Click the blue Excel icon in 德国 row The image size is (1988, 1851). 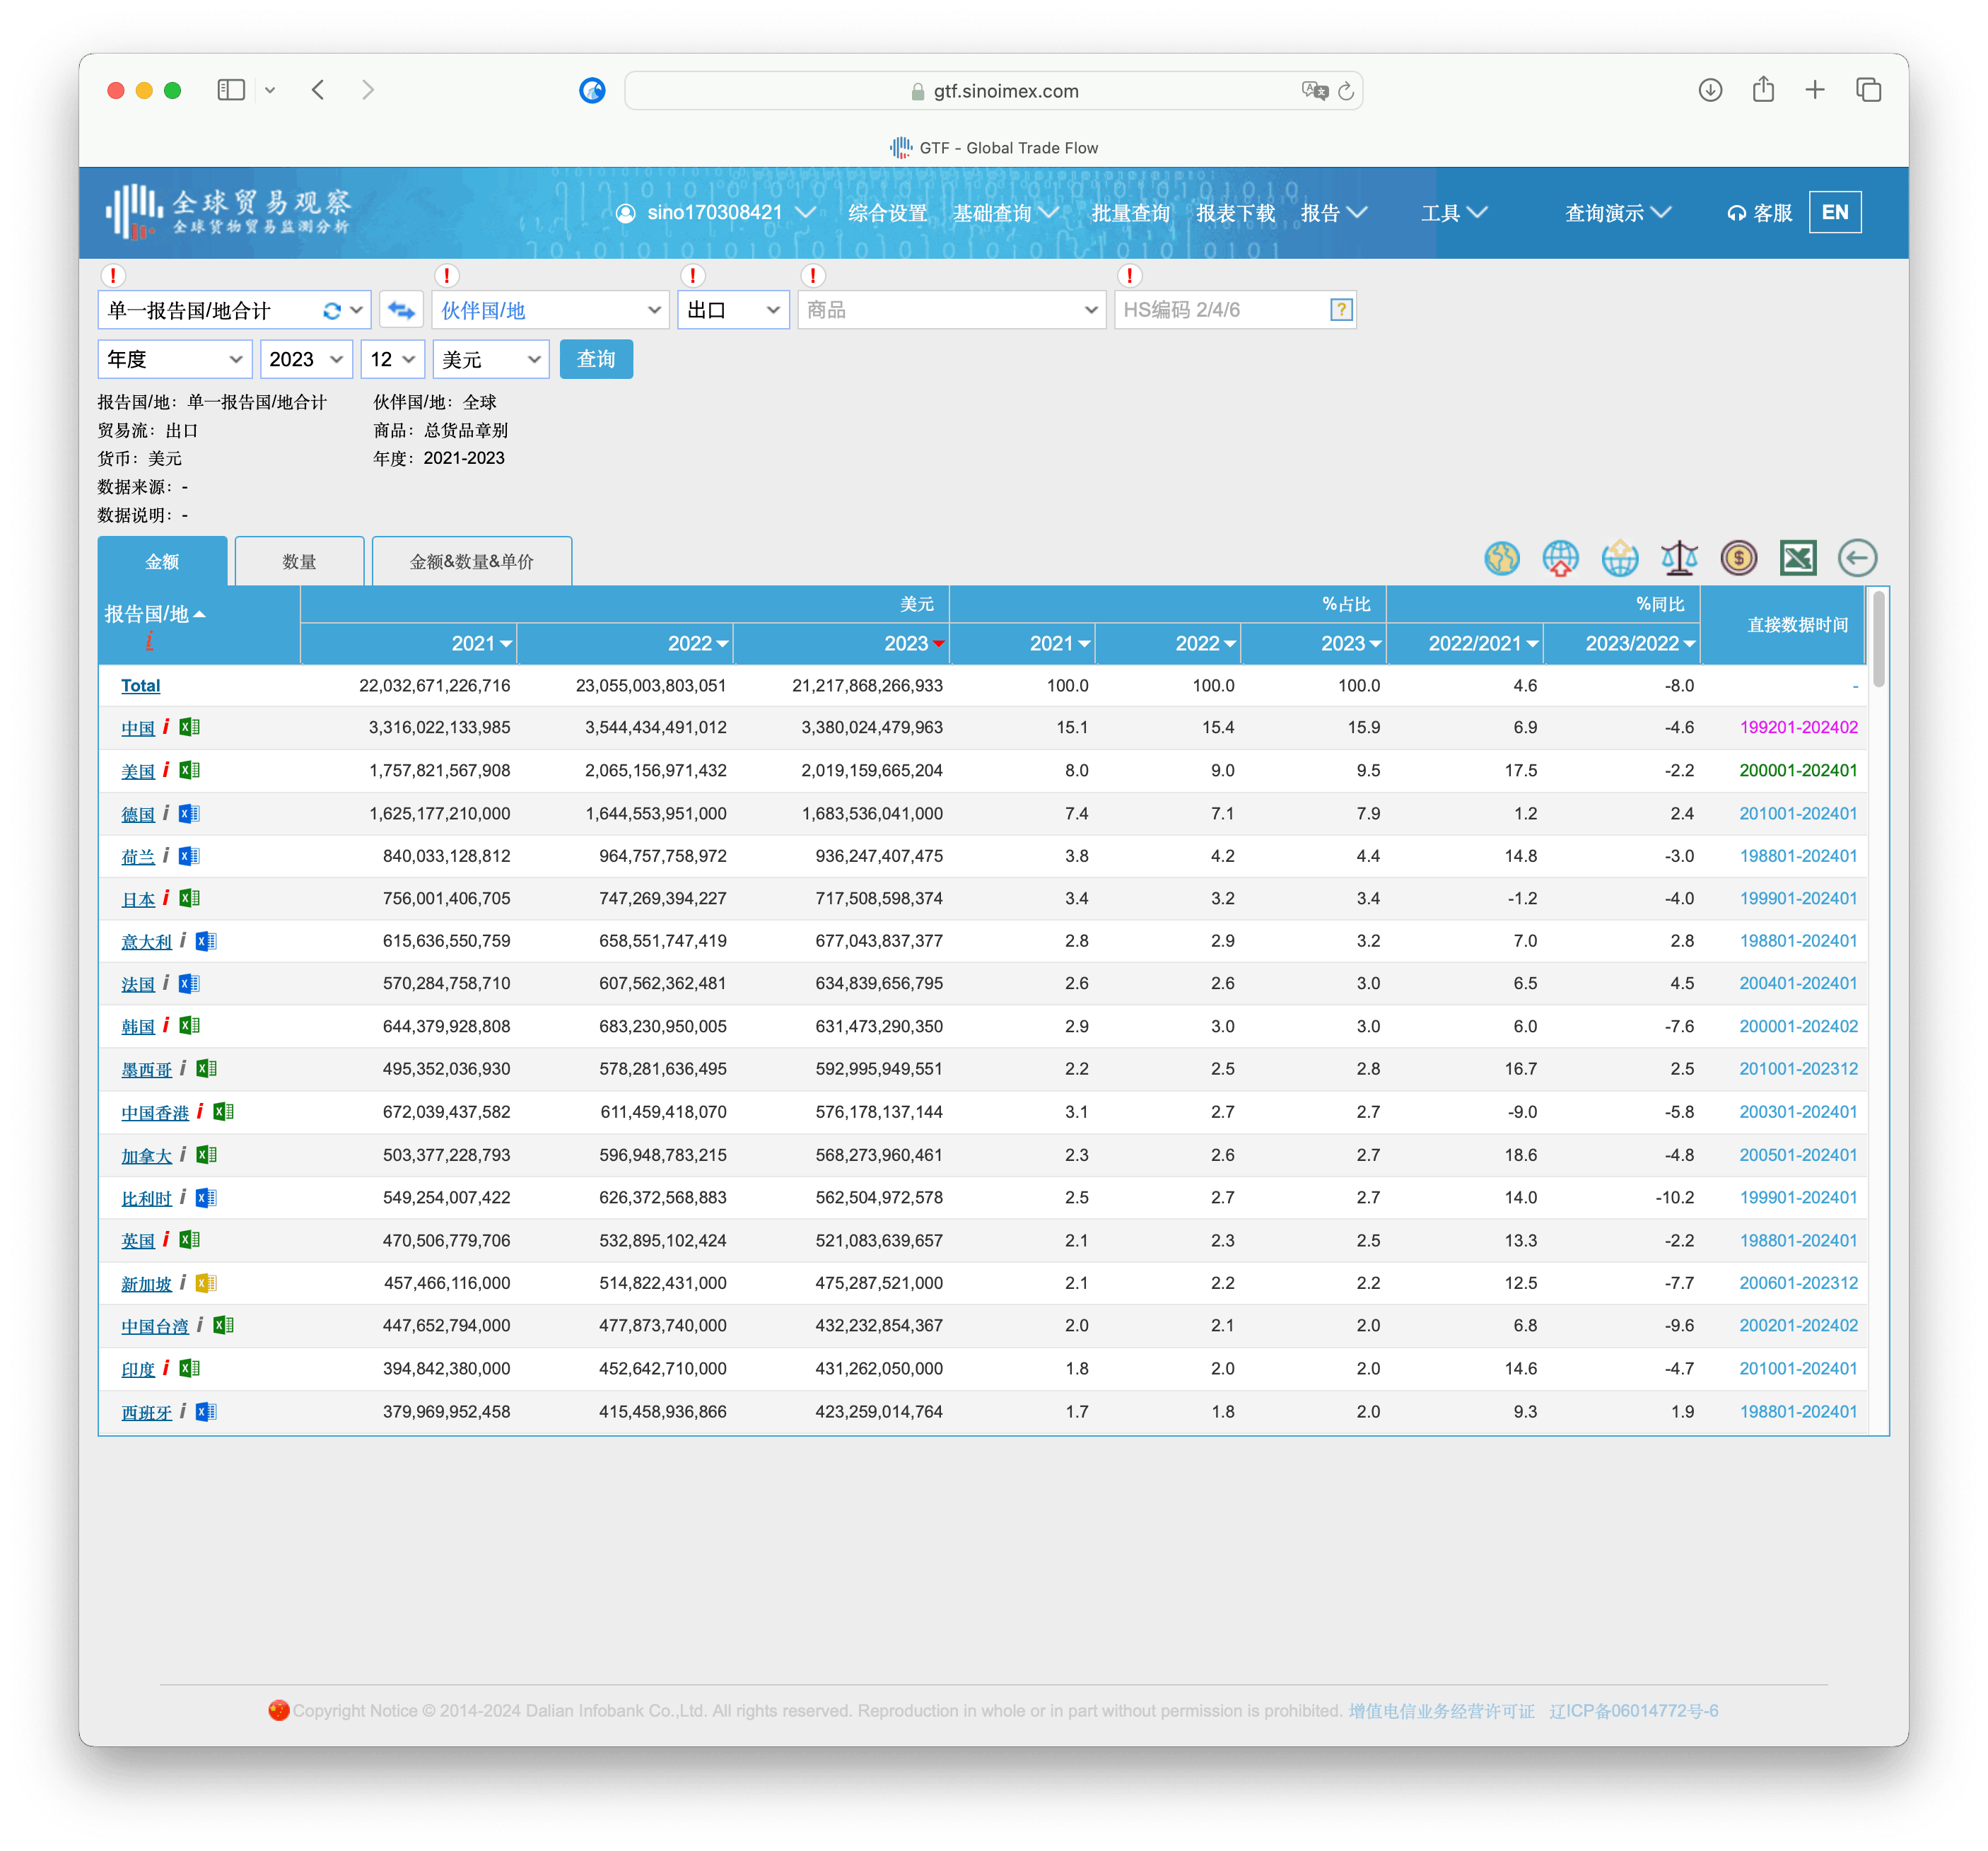[x=189, y=813]
